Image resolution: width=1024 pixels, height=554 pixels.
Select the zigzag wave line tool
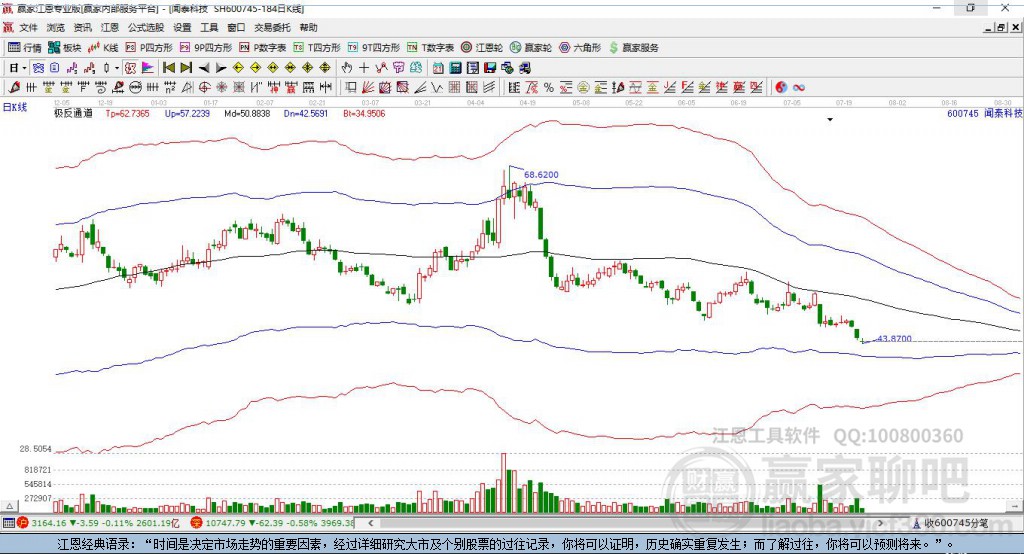(436, 88)
